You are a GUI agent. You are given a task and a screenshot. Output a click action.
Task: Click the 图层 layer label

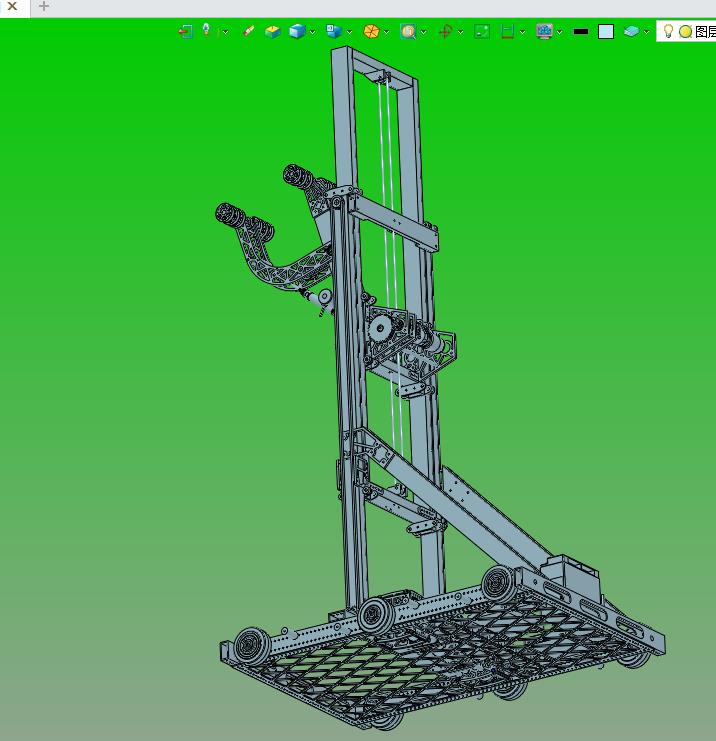coord(705,32)
